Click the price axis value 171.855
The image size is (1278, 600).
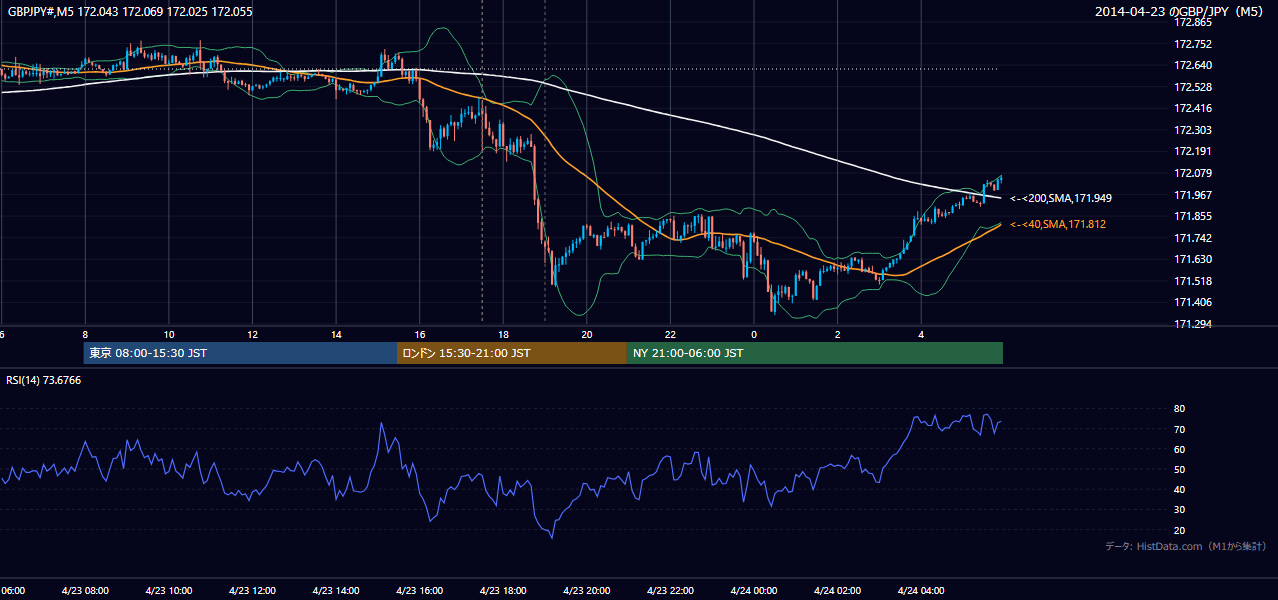pos(1192,216)
